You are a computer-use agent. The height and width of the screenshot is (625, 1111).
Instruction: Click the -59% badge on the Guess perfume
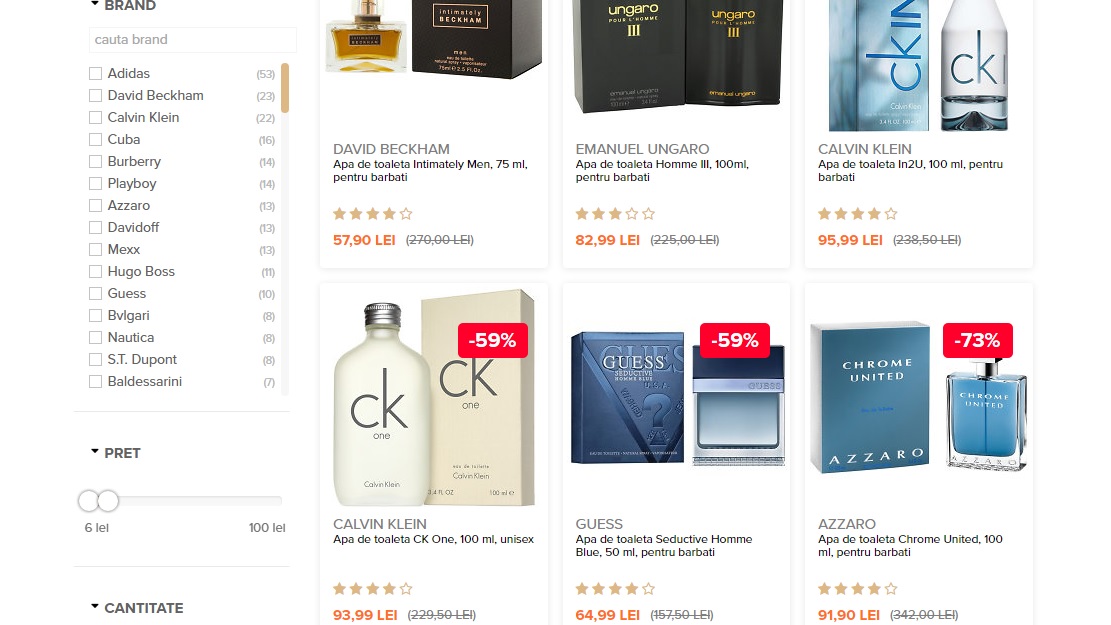click(735, 340)
